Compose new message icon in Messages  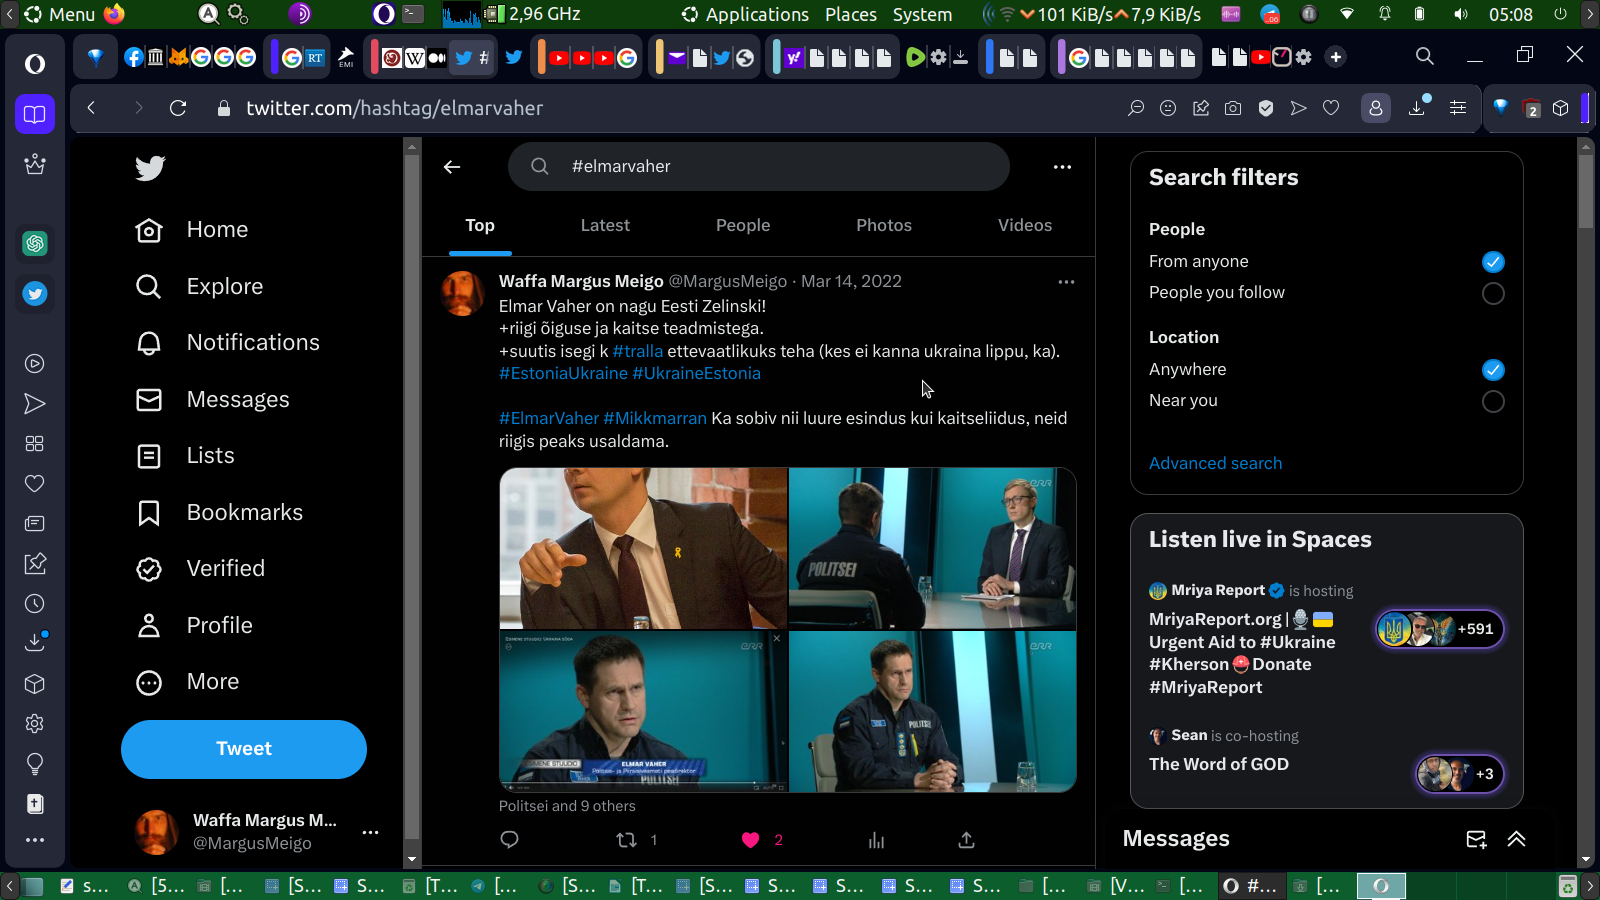(1476, 839)
